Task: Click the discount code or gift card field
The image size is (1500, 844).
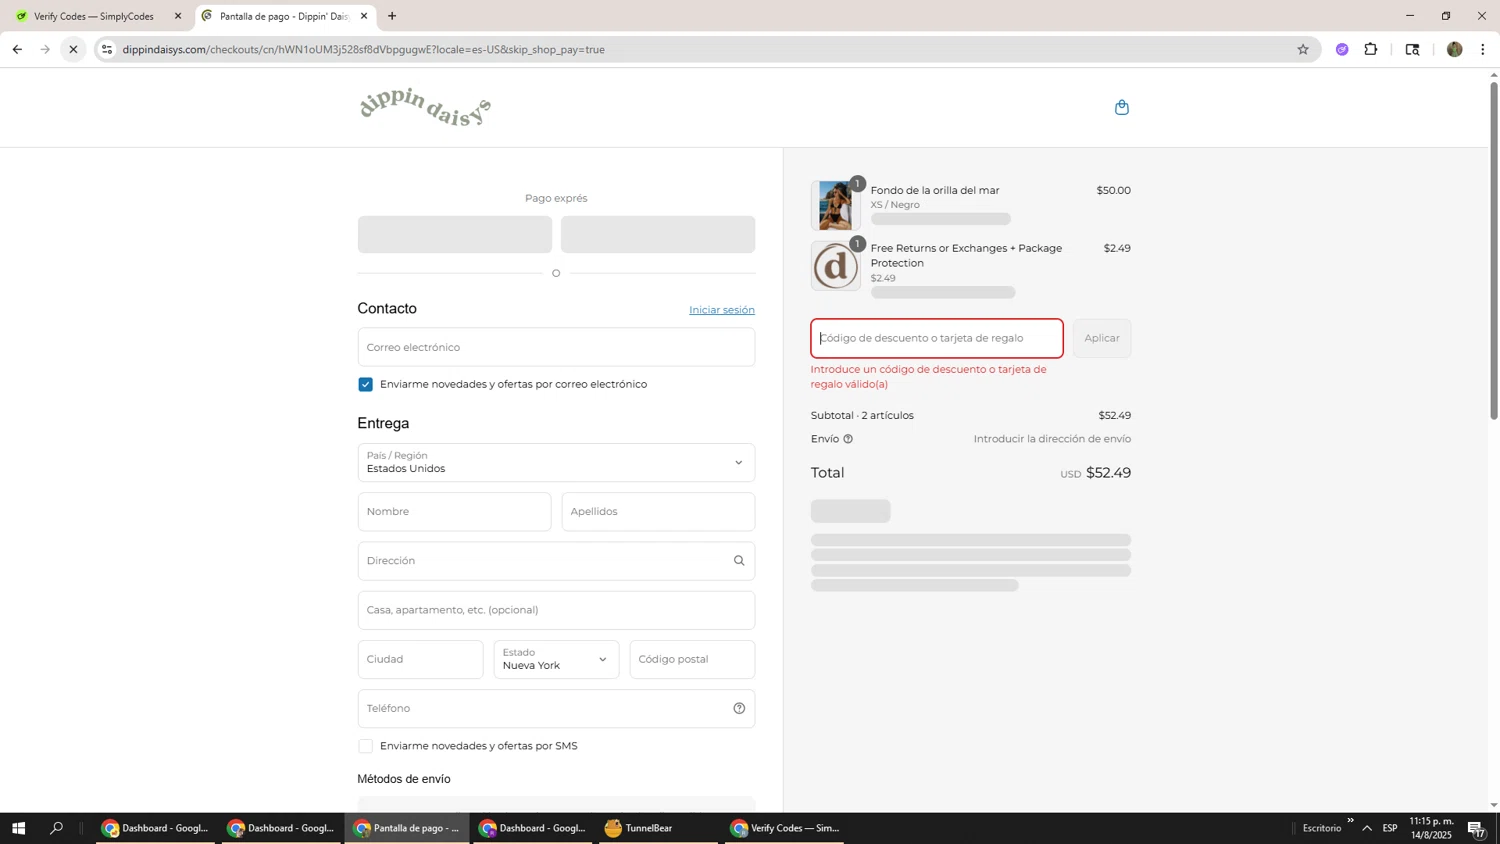Action: pyautogui.click(x=937, y=338)
